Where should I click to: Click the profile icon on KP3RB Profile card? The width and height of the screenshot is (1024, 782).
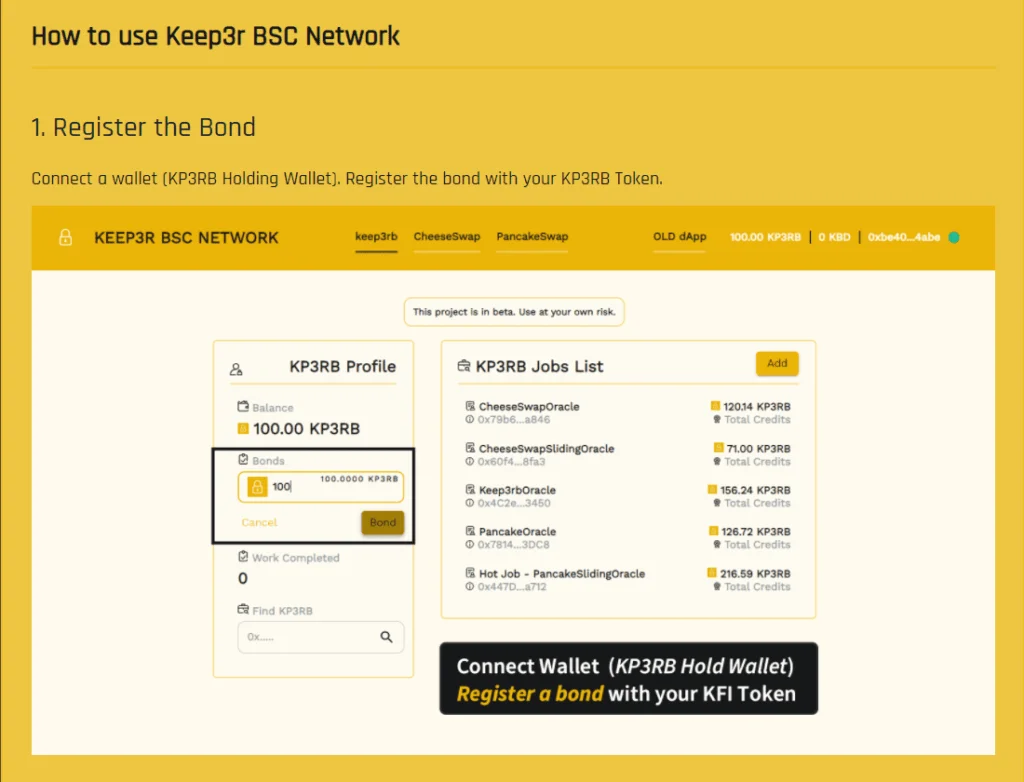coord(236,368)
